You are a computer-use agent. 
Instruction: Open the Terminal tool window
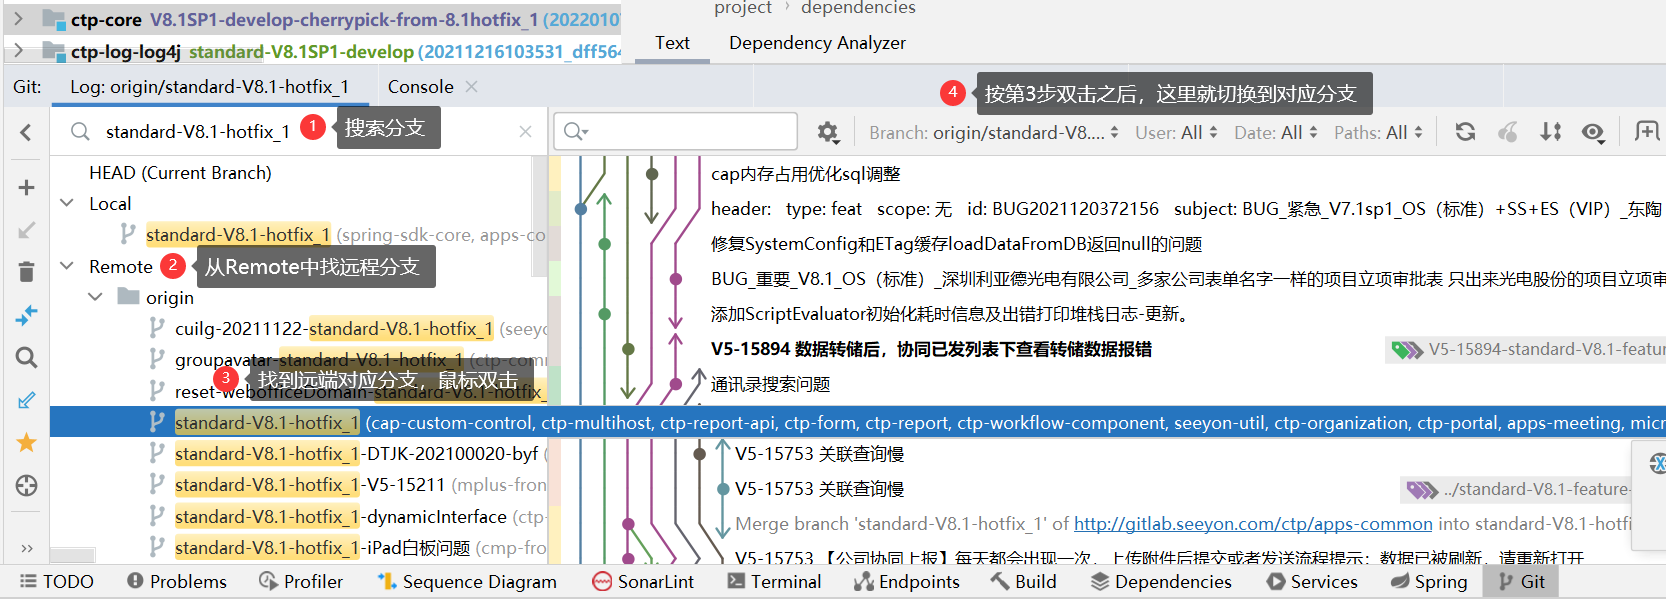(774, 581)
